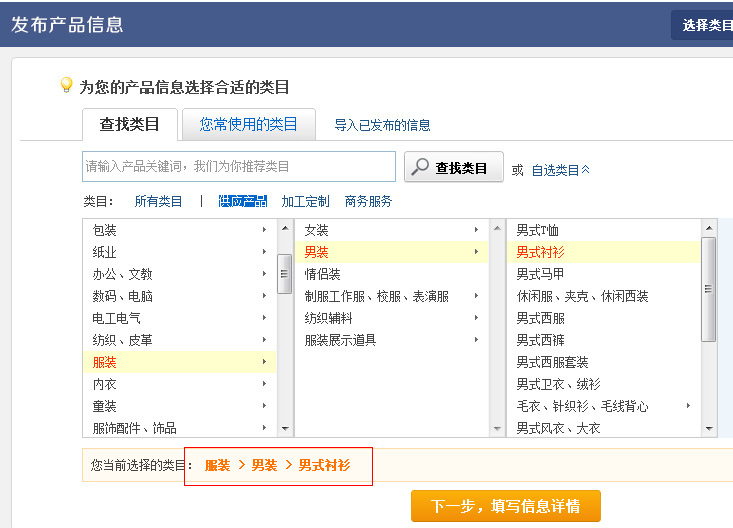Expand the arrow beside 男装

pyautogui.click(x=476, y=252)
